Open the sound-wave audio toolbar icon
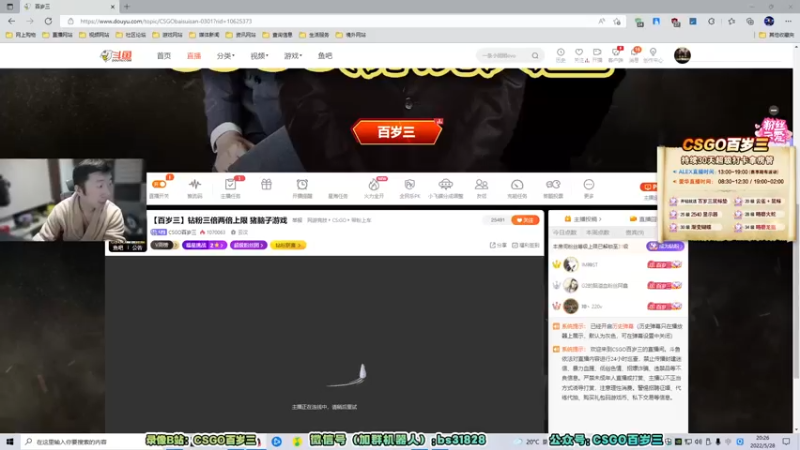The image size is (800, 450). [194, 185]
